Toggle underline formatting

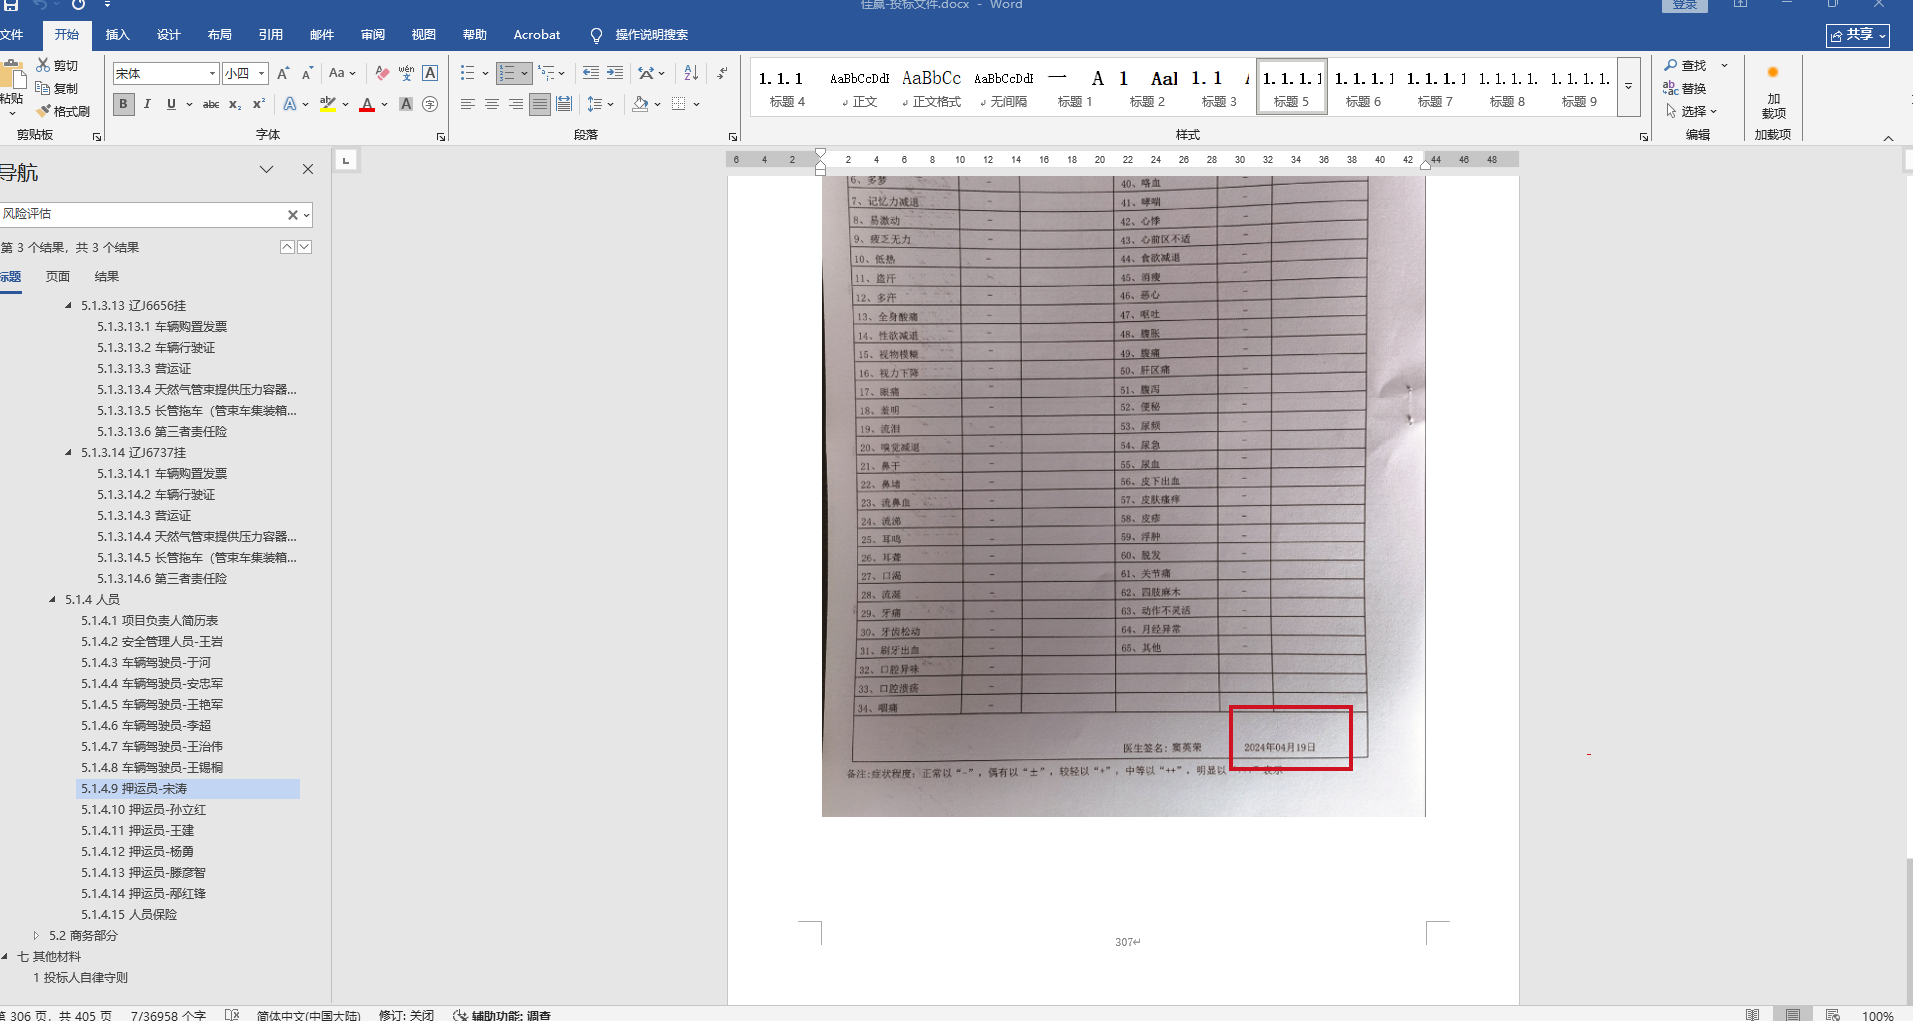[x=171, y=104]
